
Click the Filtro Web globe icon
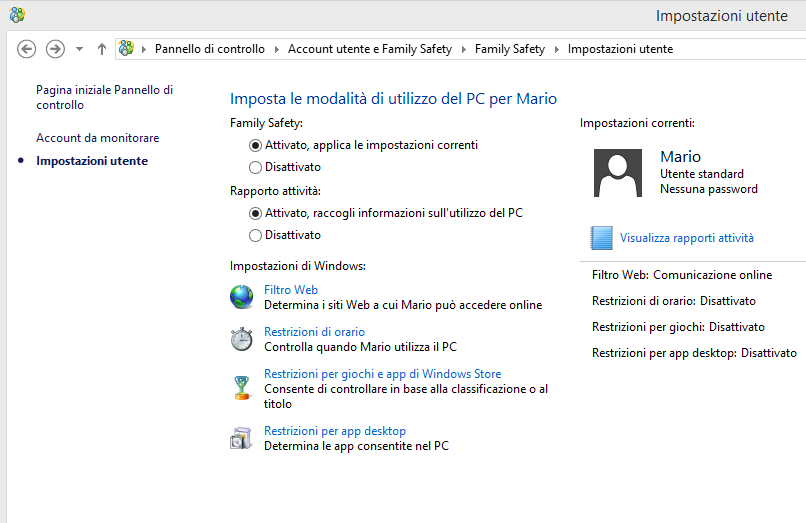242,297
